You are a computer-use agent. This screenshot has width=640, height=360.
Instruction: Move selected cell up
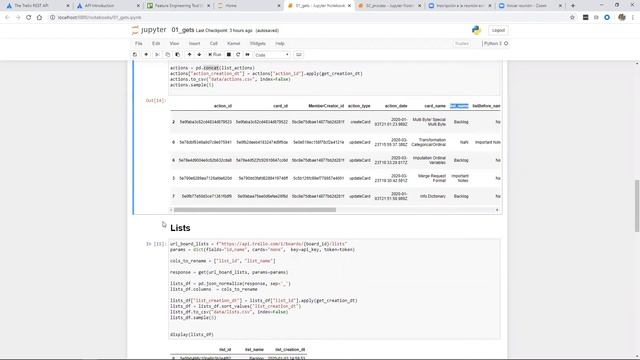coord(189,55)
